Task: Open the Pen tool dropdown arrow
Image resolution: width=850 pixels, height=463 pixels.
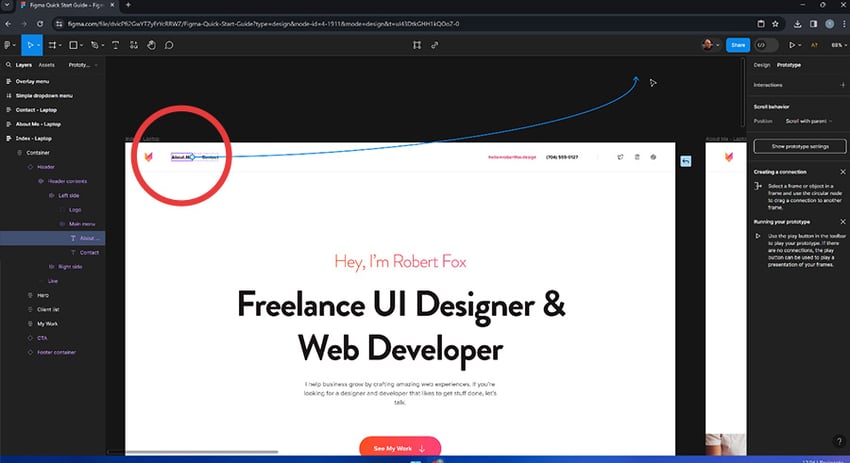Action: 102,46
